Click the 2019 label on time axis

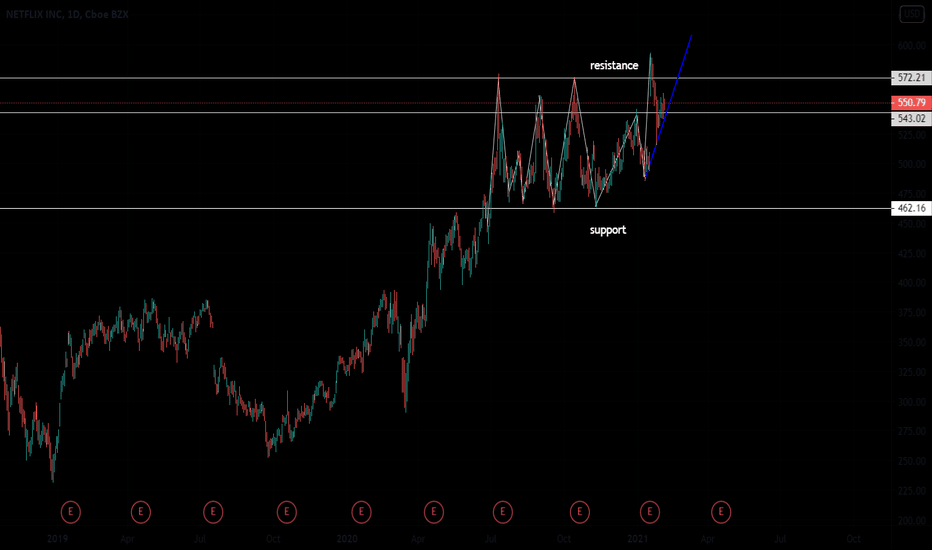click(57, 539)
